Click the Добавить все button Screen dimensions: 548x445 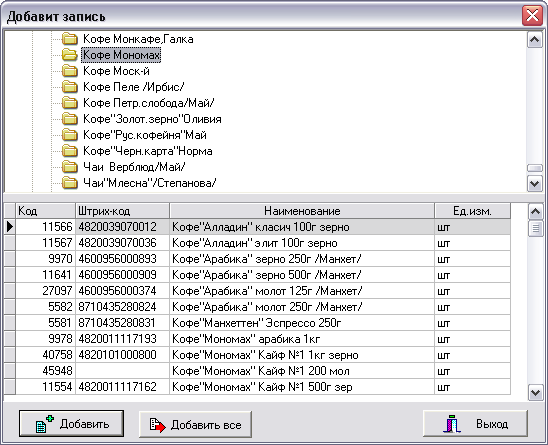pos(195,424)
